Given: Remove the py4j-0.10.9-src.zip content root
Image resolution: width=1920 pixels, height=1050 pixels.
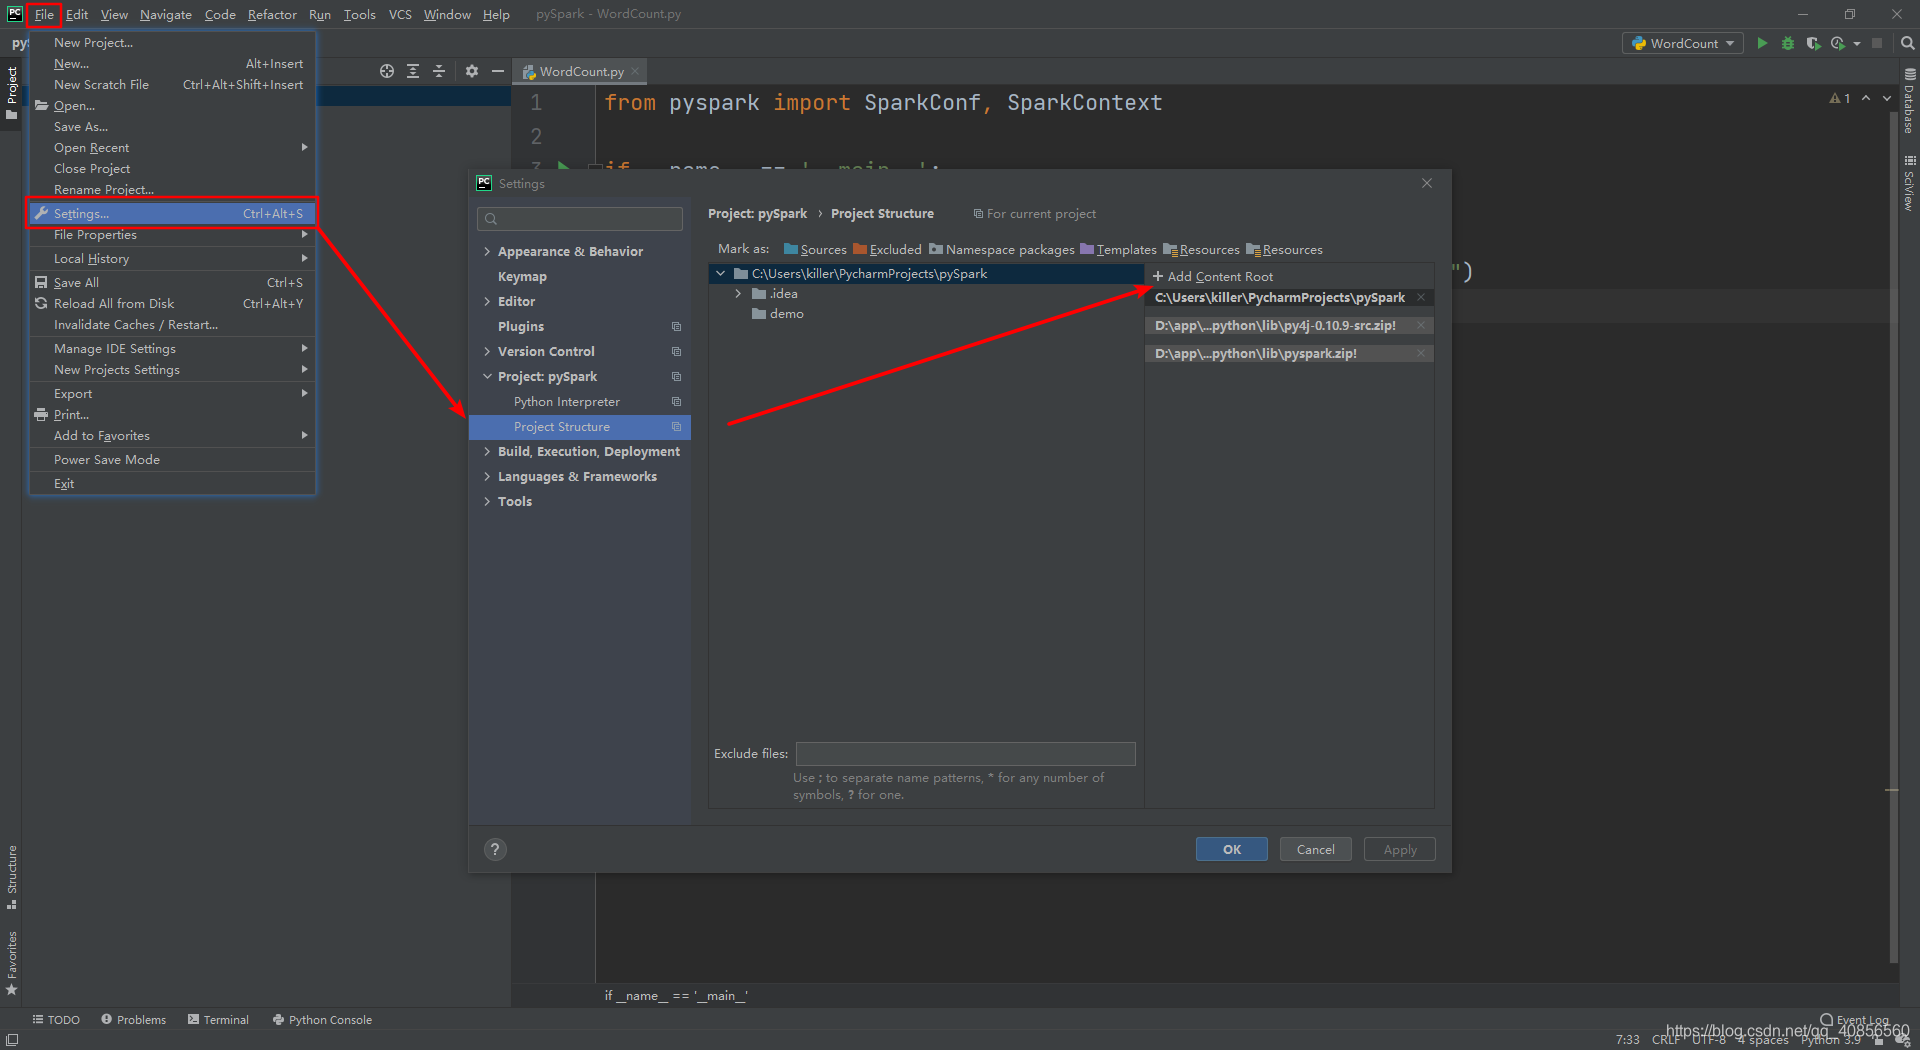Looking at the screenshot, I should (1420, 325).
